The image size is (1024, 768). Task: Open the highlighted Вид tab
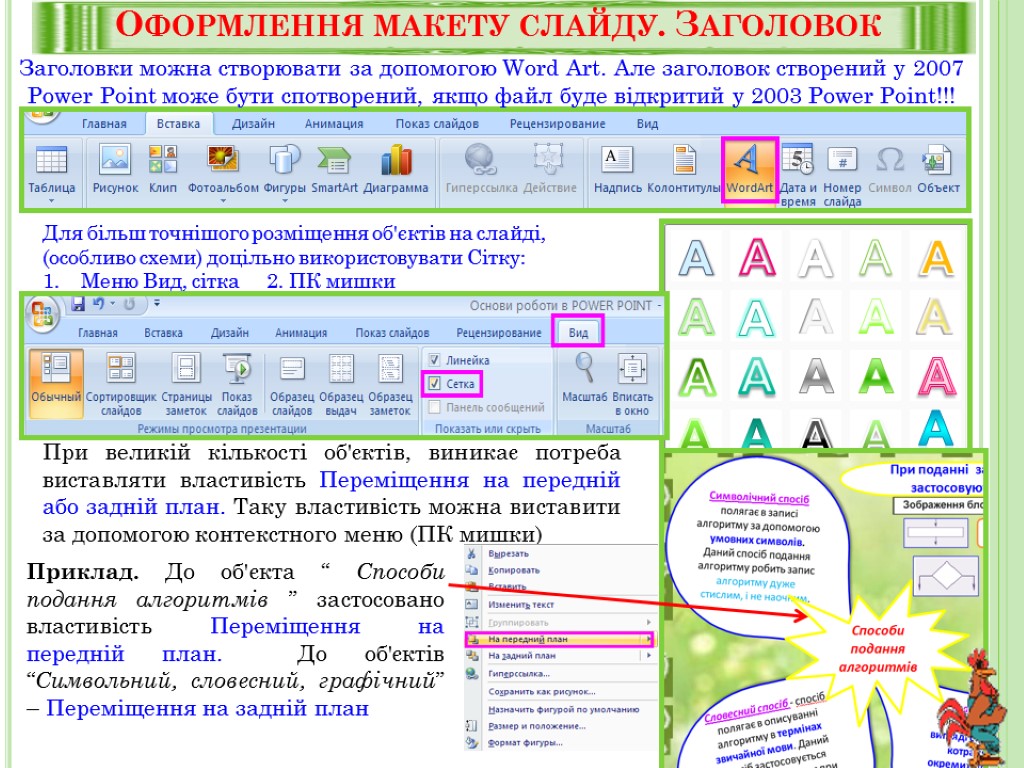(578, 332)
